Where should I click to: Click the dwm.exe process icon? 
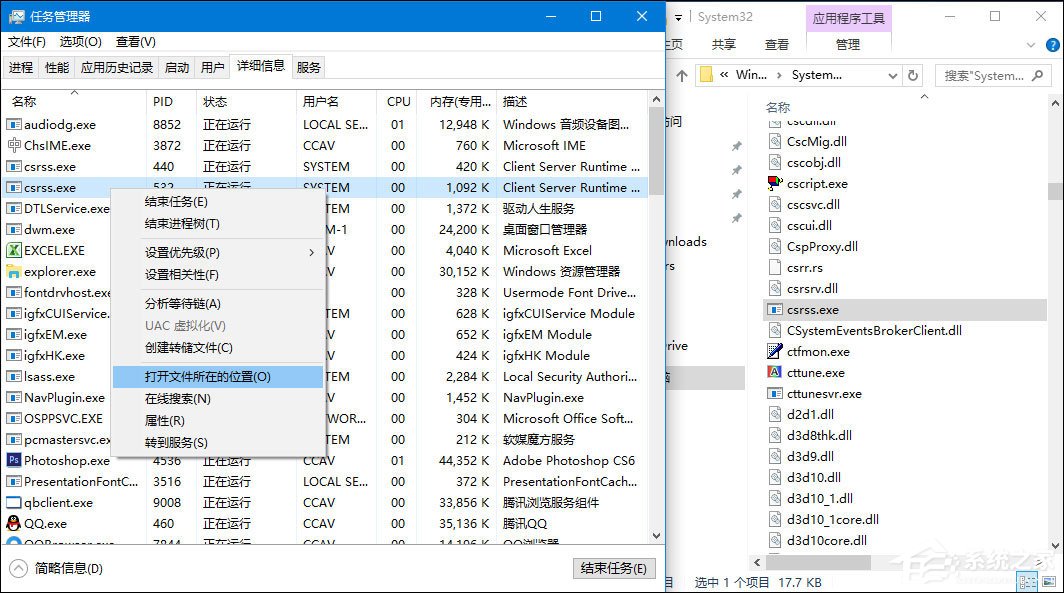coord(14,229)
